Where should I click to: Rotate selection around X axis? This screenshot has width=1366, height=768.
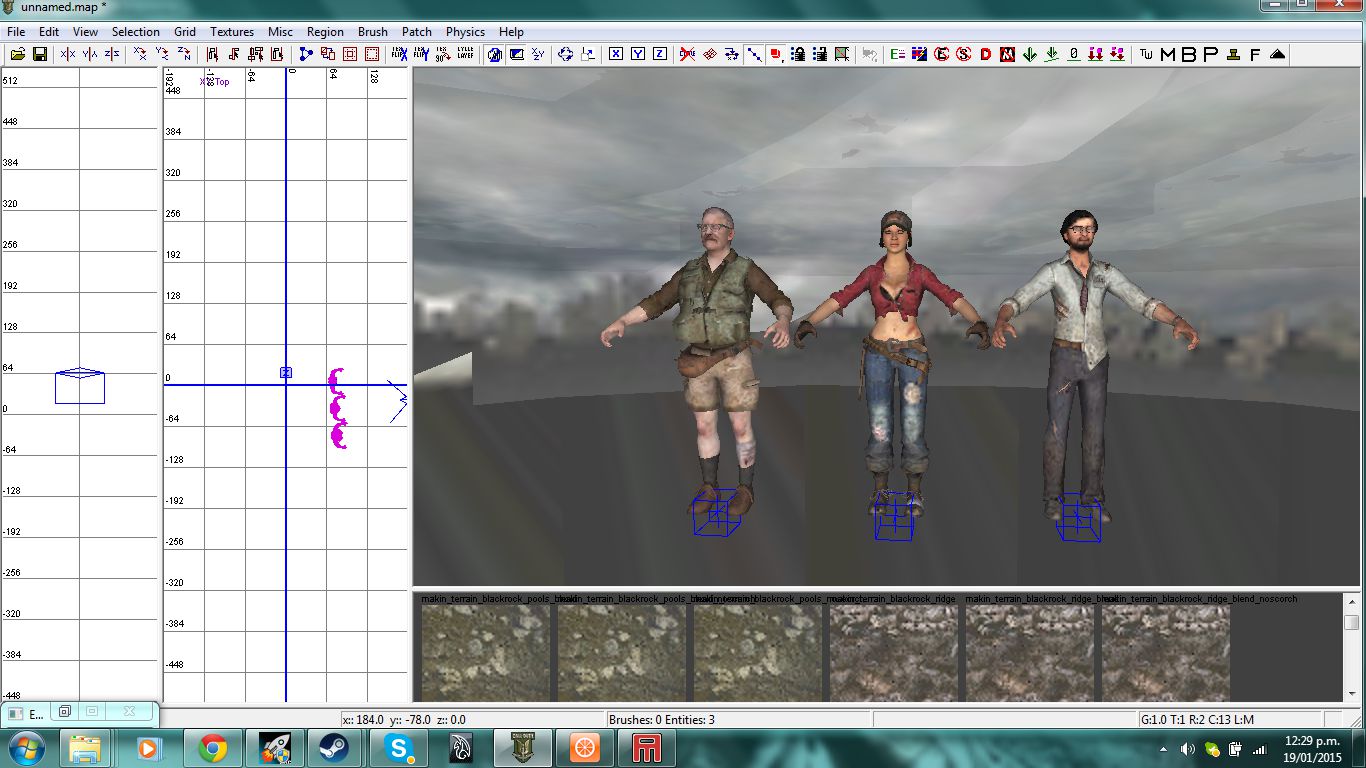(x=140, y=54)
